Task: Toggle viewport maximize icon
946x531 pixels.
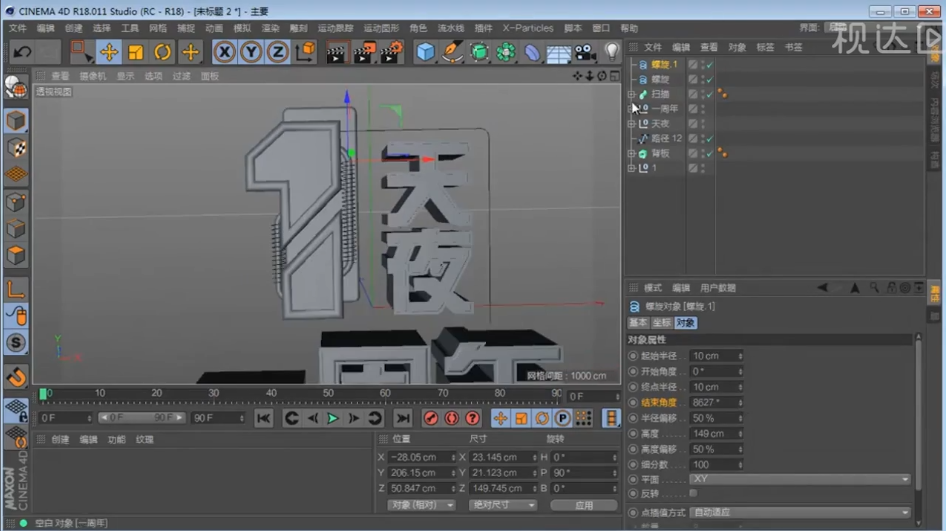Action: [x=614, y=76]
